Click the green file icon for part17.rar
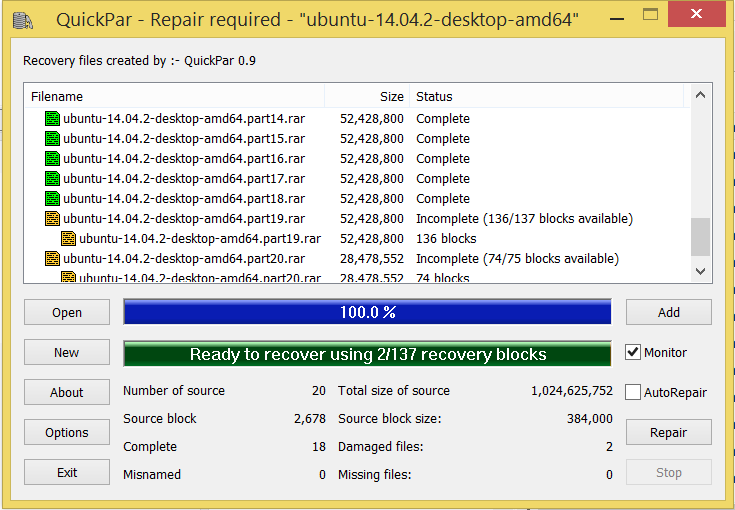 pyautogui.click(x=52, y=179)
